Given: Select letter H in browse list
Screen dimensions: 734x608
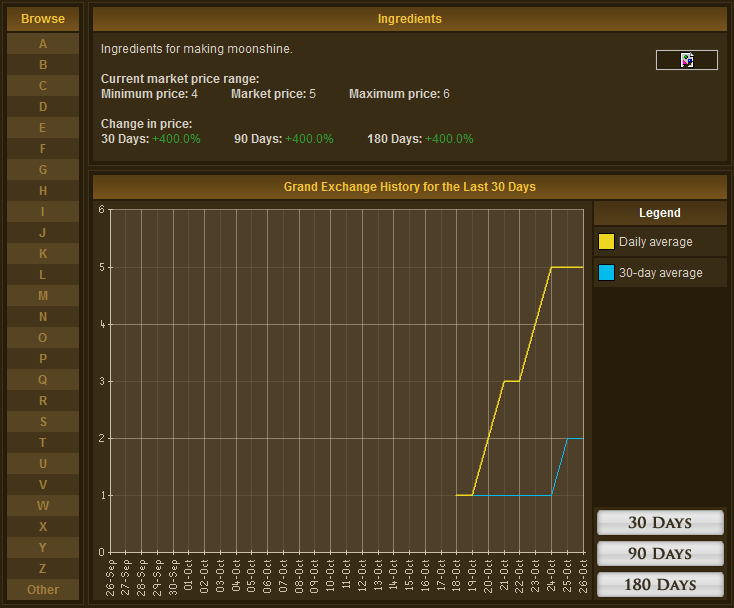Looking at the screenshot, I should 43,191.
